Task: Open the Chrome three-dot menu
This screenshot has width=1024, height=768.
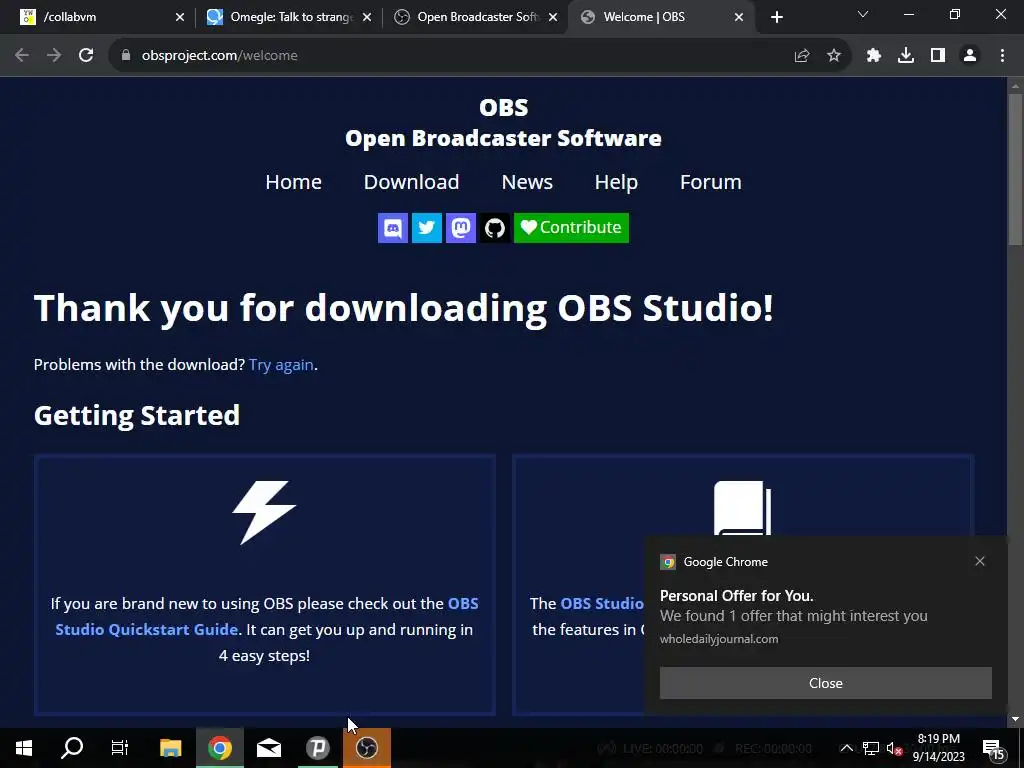Action: click(1002, 56)
